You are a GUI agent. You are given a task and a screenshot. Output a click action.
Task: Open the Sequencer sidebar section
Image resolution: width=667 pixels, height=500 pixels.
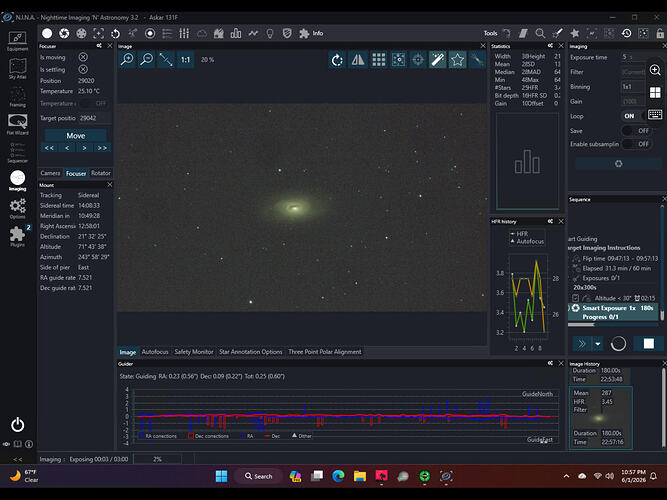pos(17,152)
